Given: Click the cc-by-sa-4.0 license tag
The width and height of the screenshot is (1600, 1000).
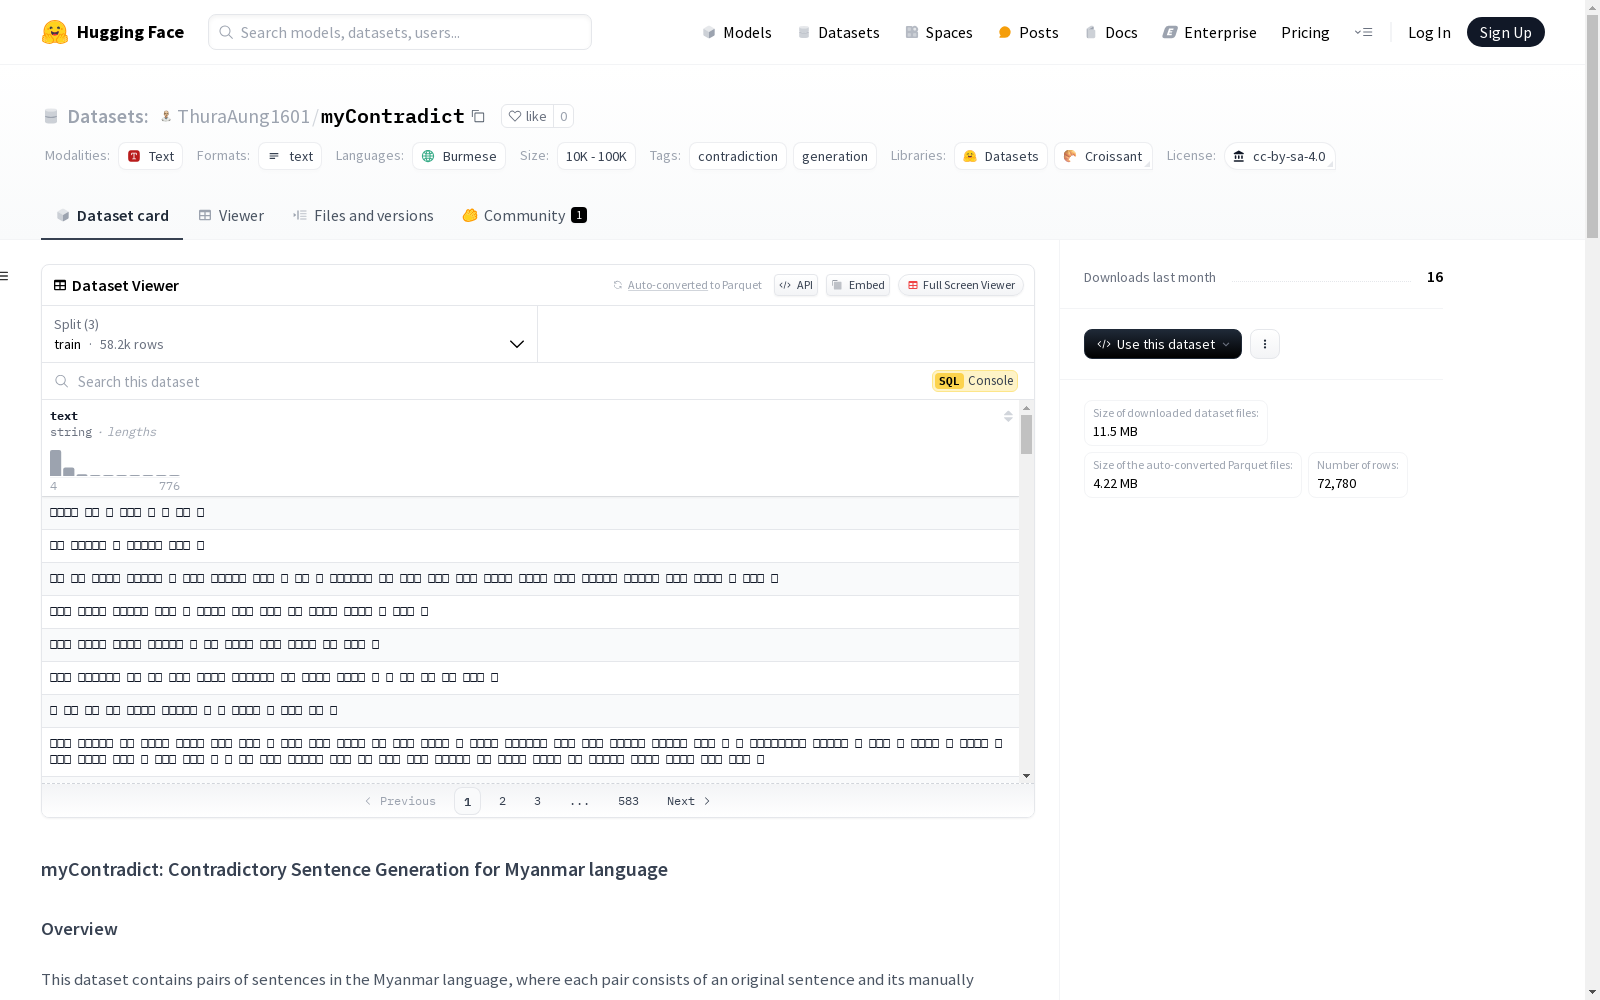Looking at the screenshot, I should [1279, 156].
